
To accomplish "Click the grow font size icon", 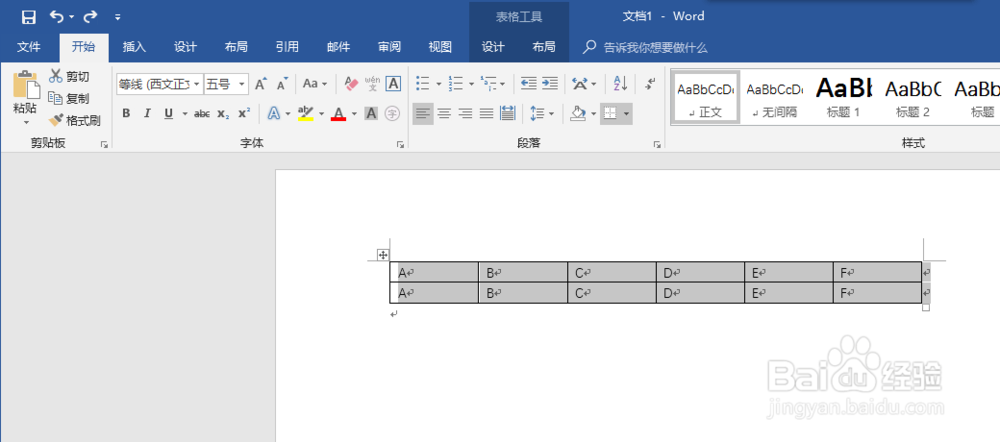I will 261,84.
